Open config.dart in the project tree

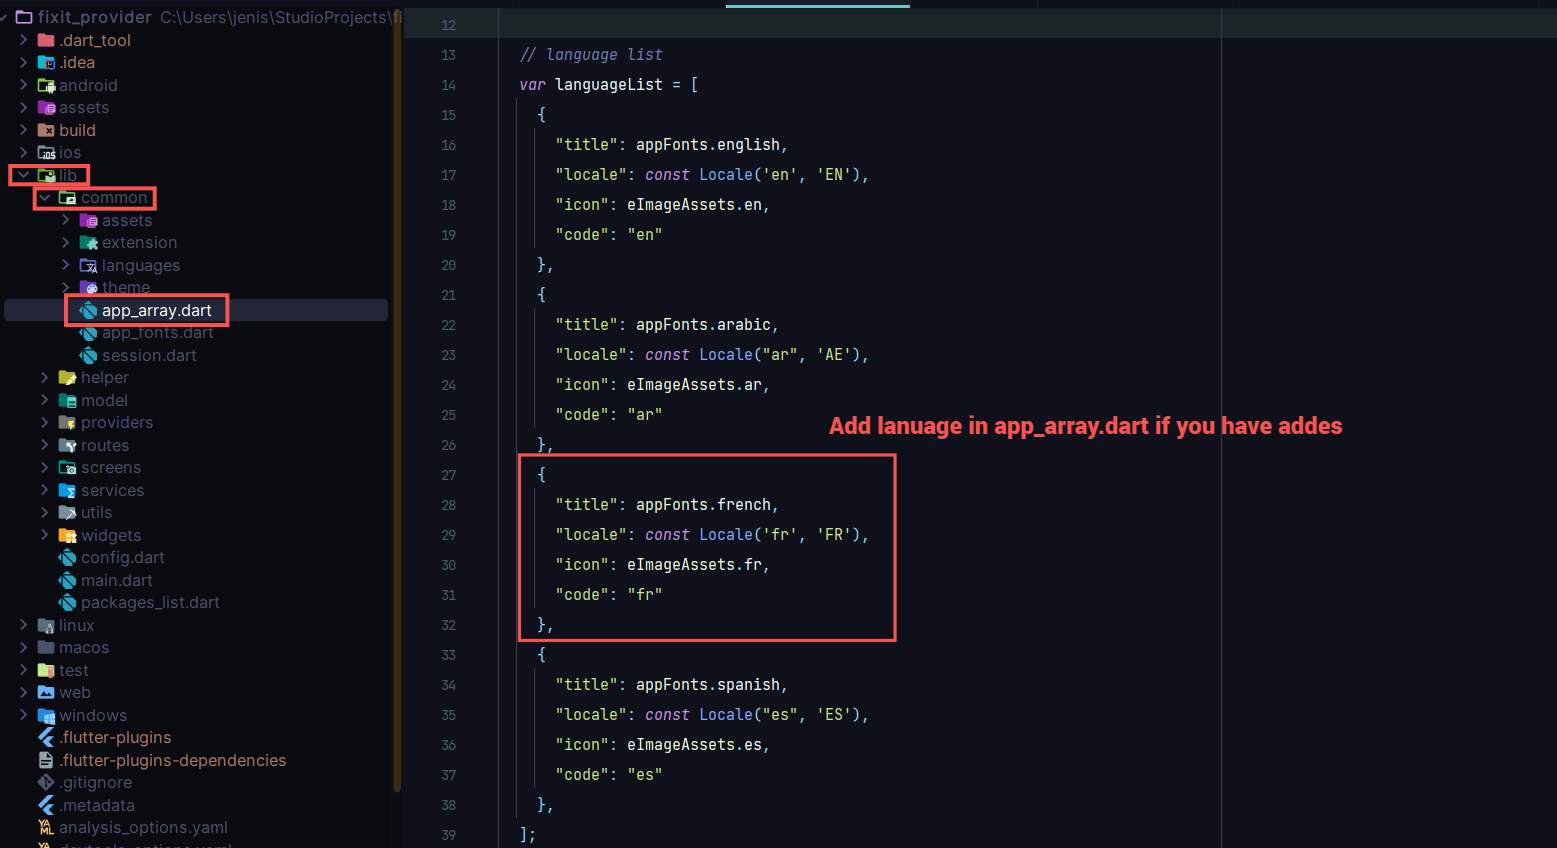122,558
